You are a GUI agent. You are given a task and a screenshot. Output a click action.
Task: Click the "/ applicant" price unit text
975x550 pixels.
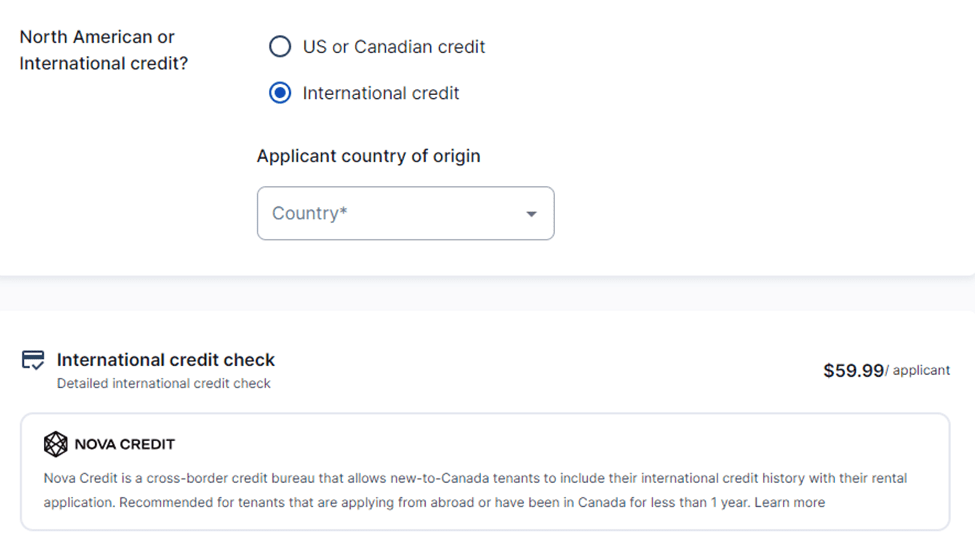click(918, 371)
